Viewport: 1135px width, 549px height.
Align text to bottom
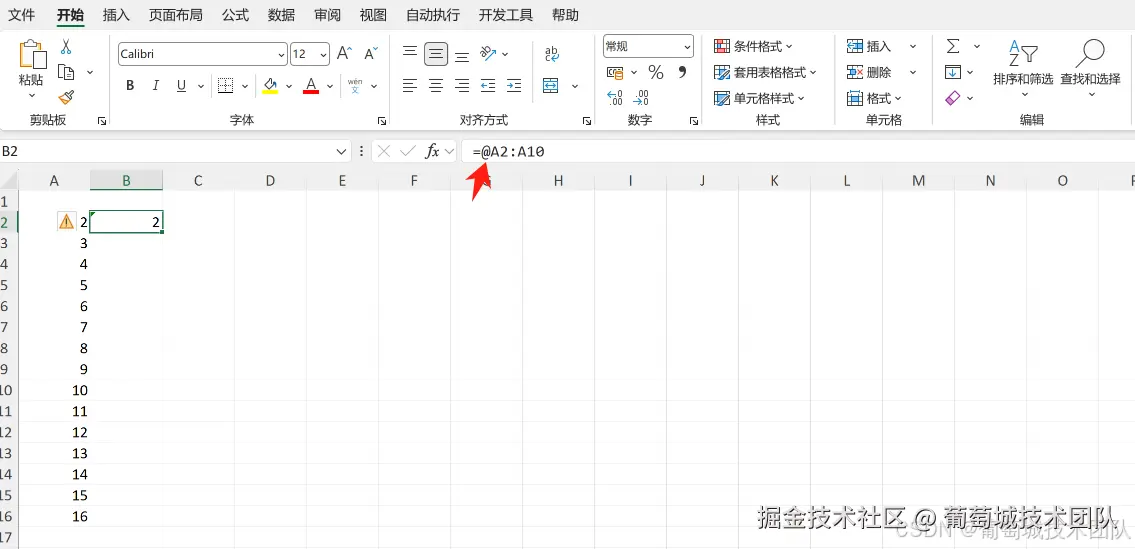click(x=462, y=55)
